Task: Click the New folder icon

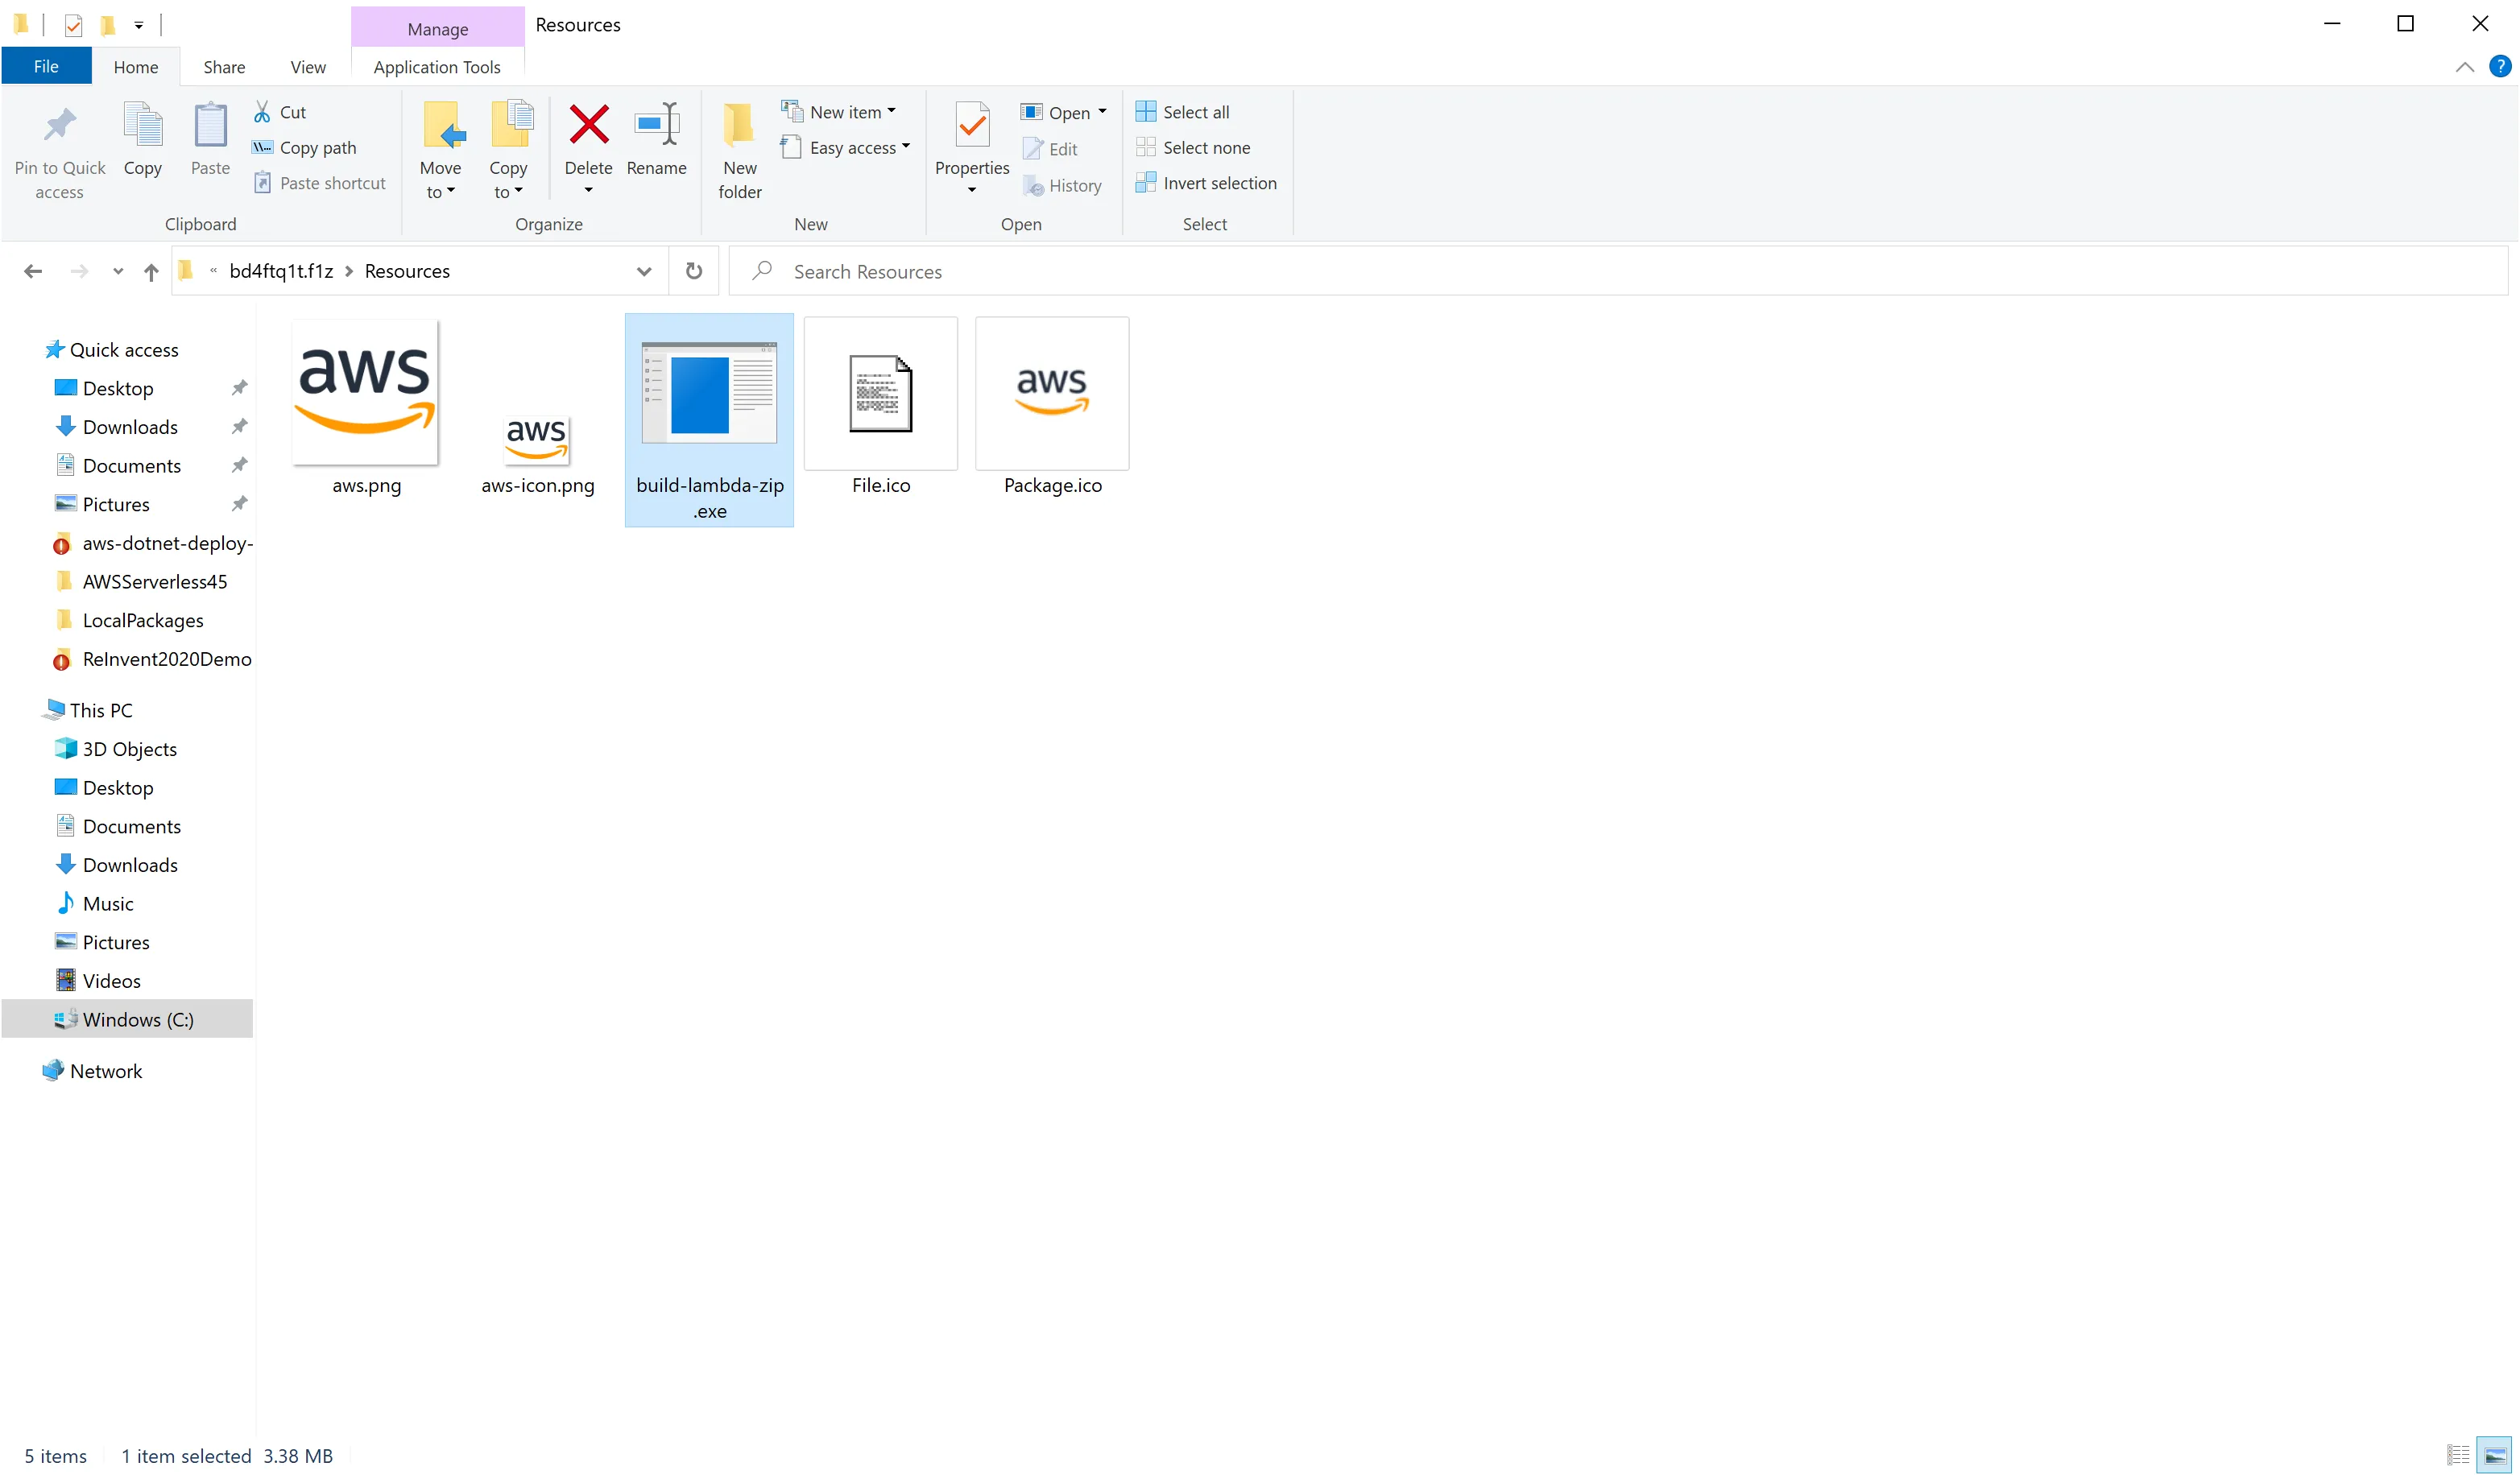Action: pos(739,126)
